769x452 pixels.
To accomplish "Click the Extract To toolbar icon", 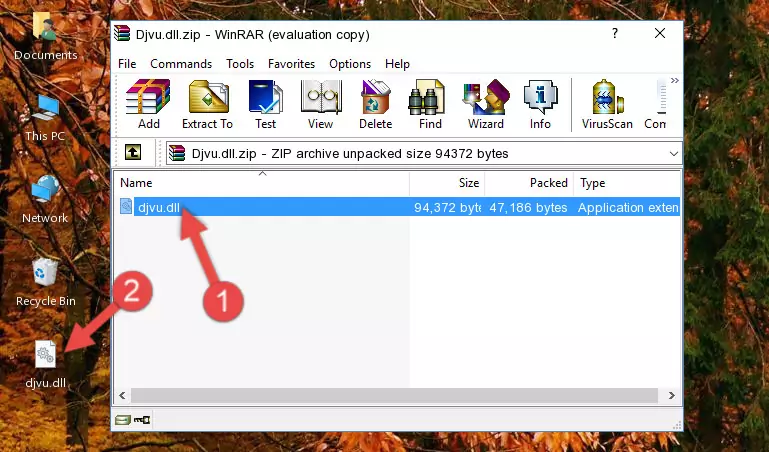I will click(207, 104).
